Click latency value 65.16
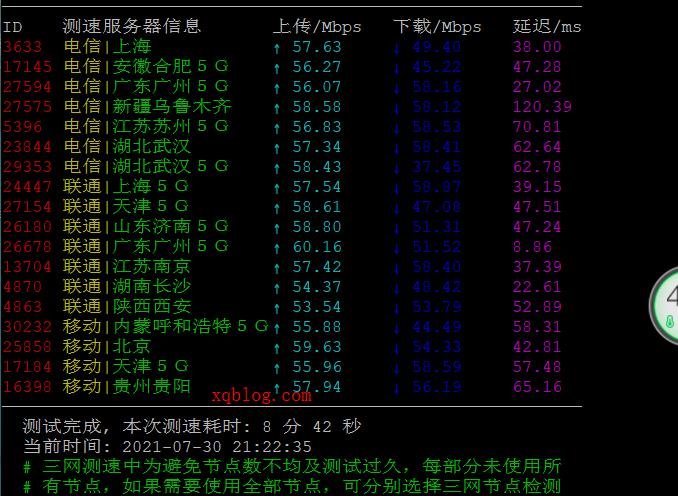The width and height of the screenshot is (678, 496). (x=537, y=387)
